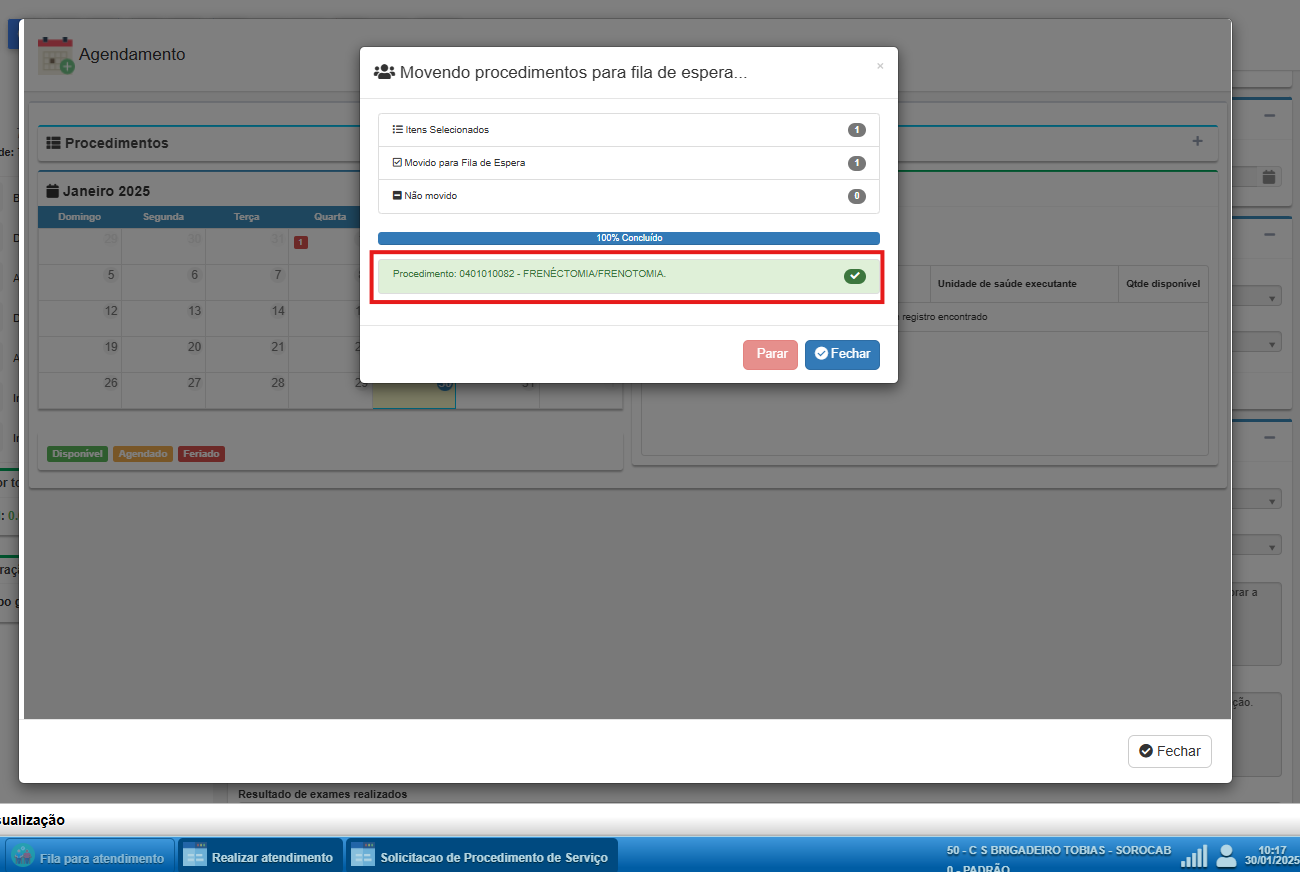Click the list icon beside Itens Selecionados
Viewport: 1300px width, 872px height.
397,130
